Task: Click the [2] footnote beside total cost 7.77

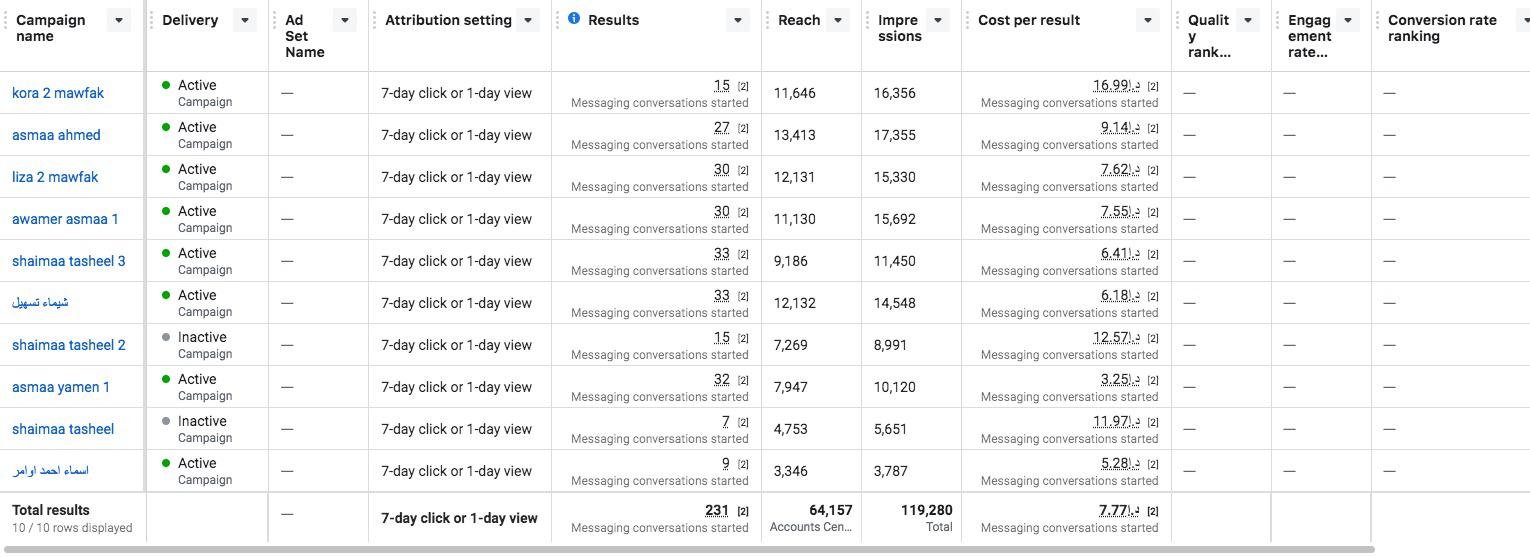Action: [x=1153, y=511]
